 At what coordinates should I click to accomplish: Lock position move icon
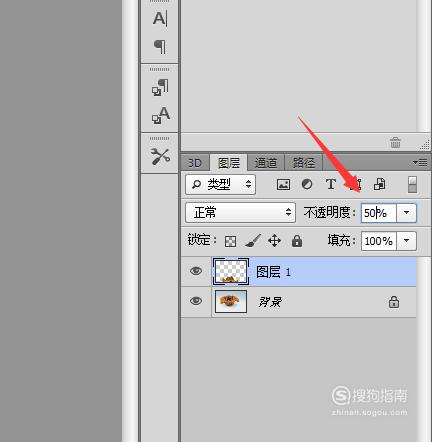[x=274, y=241]
